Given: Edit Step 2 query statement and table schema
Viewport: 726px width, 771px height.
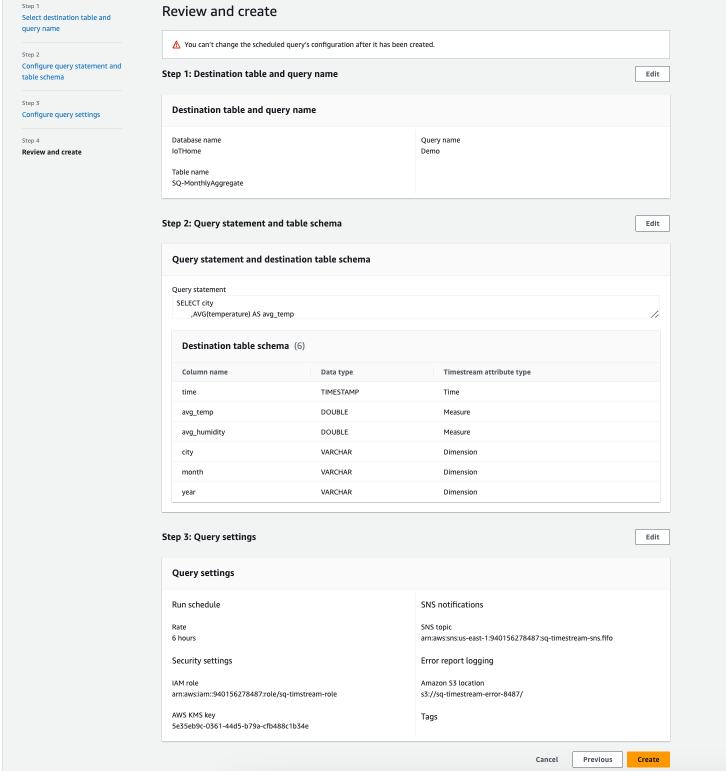Looking at the screenshot, I should point(652,223).
